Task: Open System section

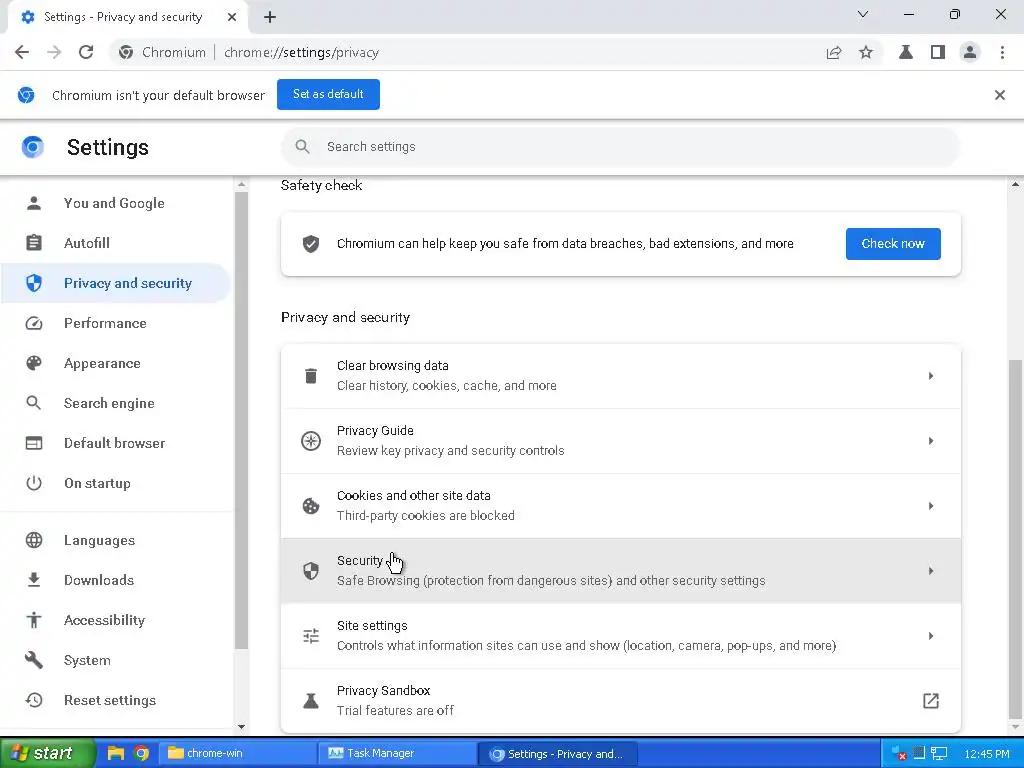Action: point(115,660)
